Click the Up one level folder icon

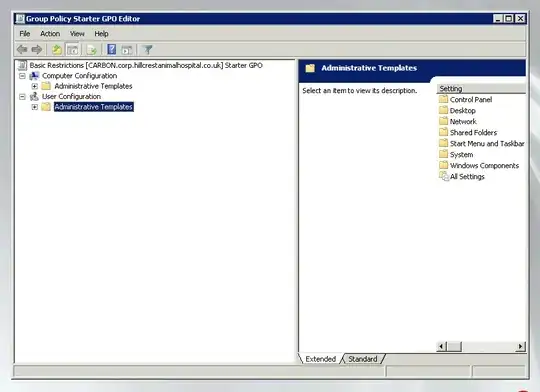point(57,50)
